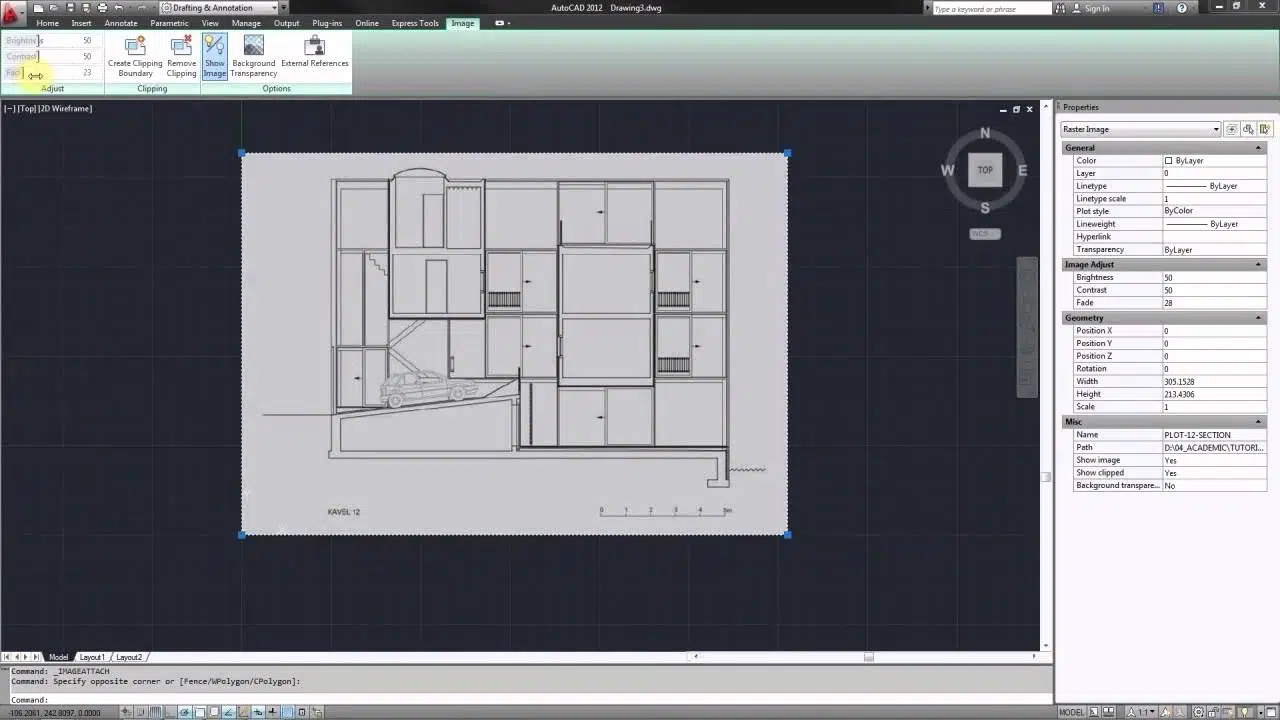Toggle ortho mode in the status bar
The height and width of the screenshot is (720, 1280).
click(x=168, y=713)
